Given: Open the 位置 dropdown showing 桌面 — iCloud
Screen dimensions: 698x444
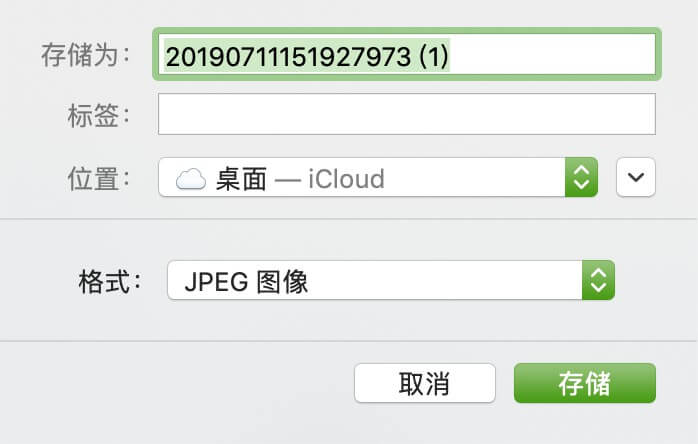Looking at the screenshot, I should click(x=378, y=177).
